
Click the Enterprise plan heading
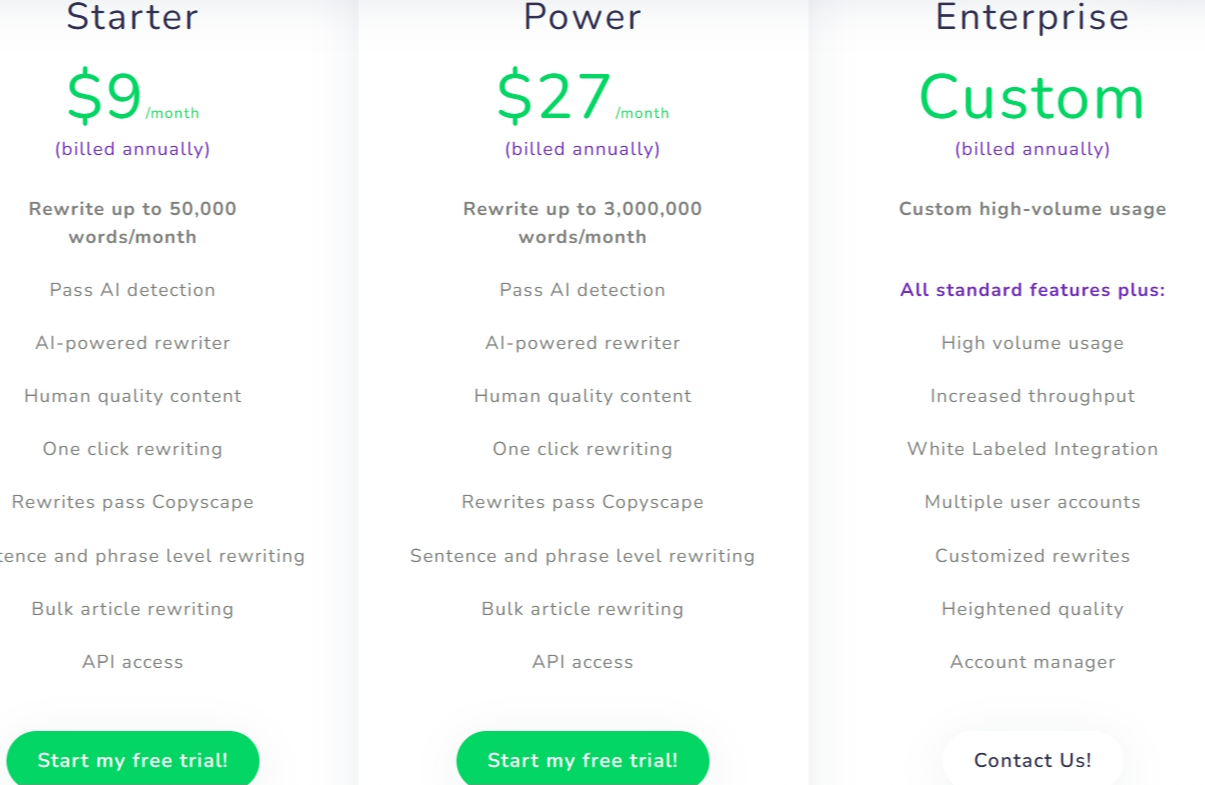[x=1032, y=17]
